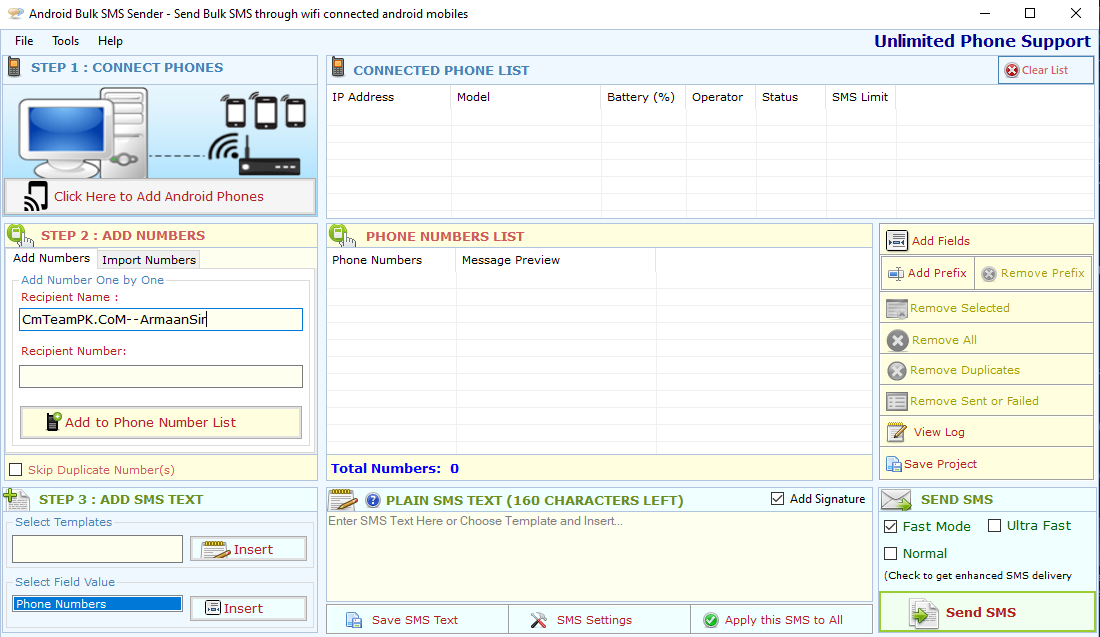Click the Operator column header

[x=721, y=97]
